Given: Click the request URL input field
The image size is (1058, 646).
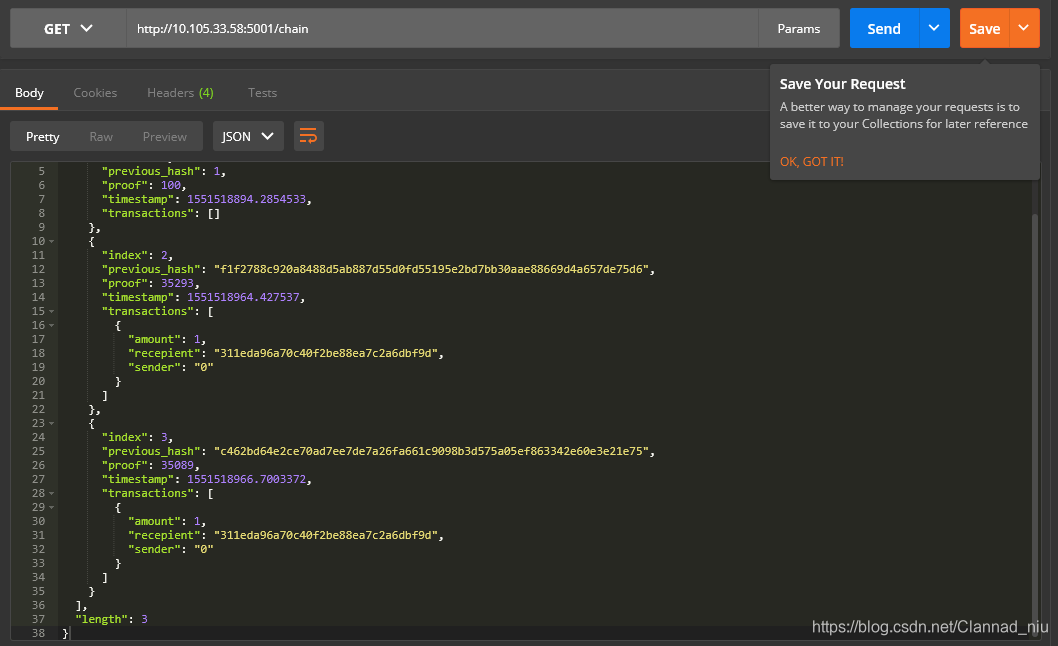Looking at the screenshot, I should (443, 28).
